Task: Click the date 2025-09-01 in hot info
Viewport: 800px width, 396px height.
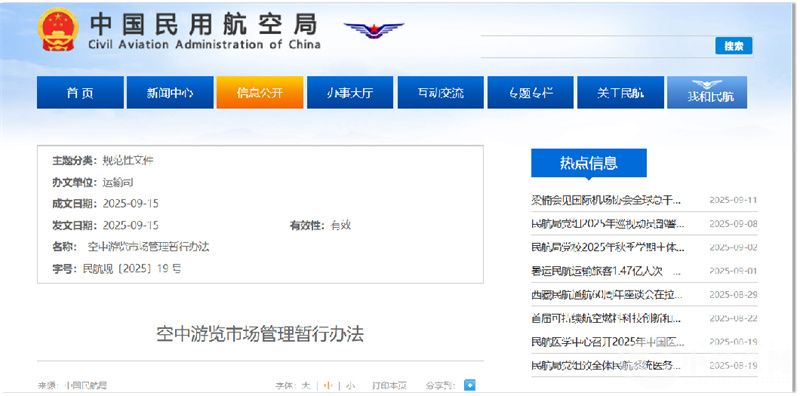Action: coord(733,271)
